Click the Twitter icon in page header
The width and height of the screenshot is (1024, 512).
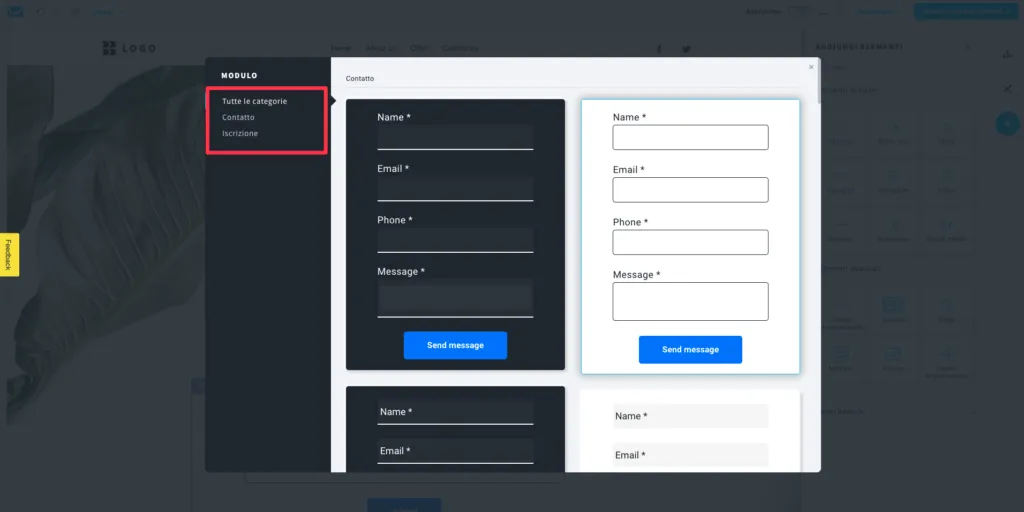[x=686, y=49]
